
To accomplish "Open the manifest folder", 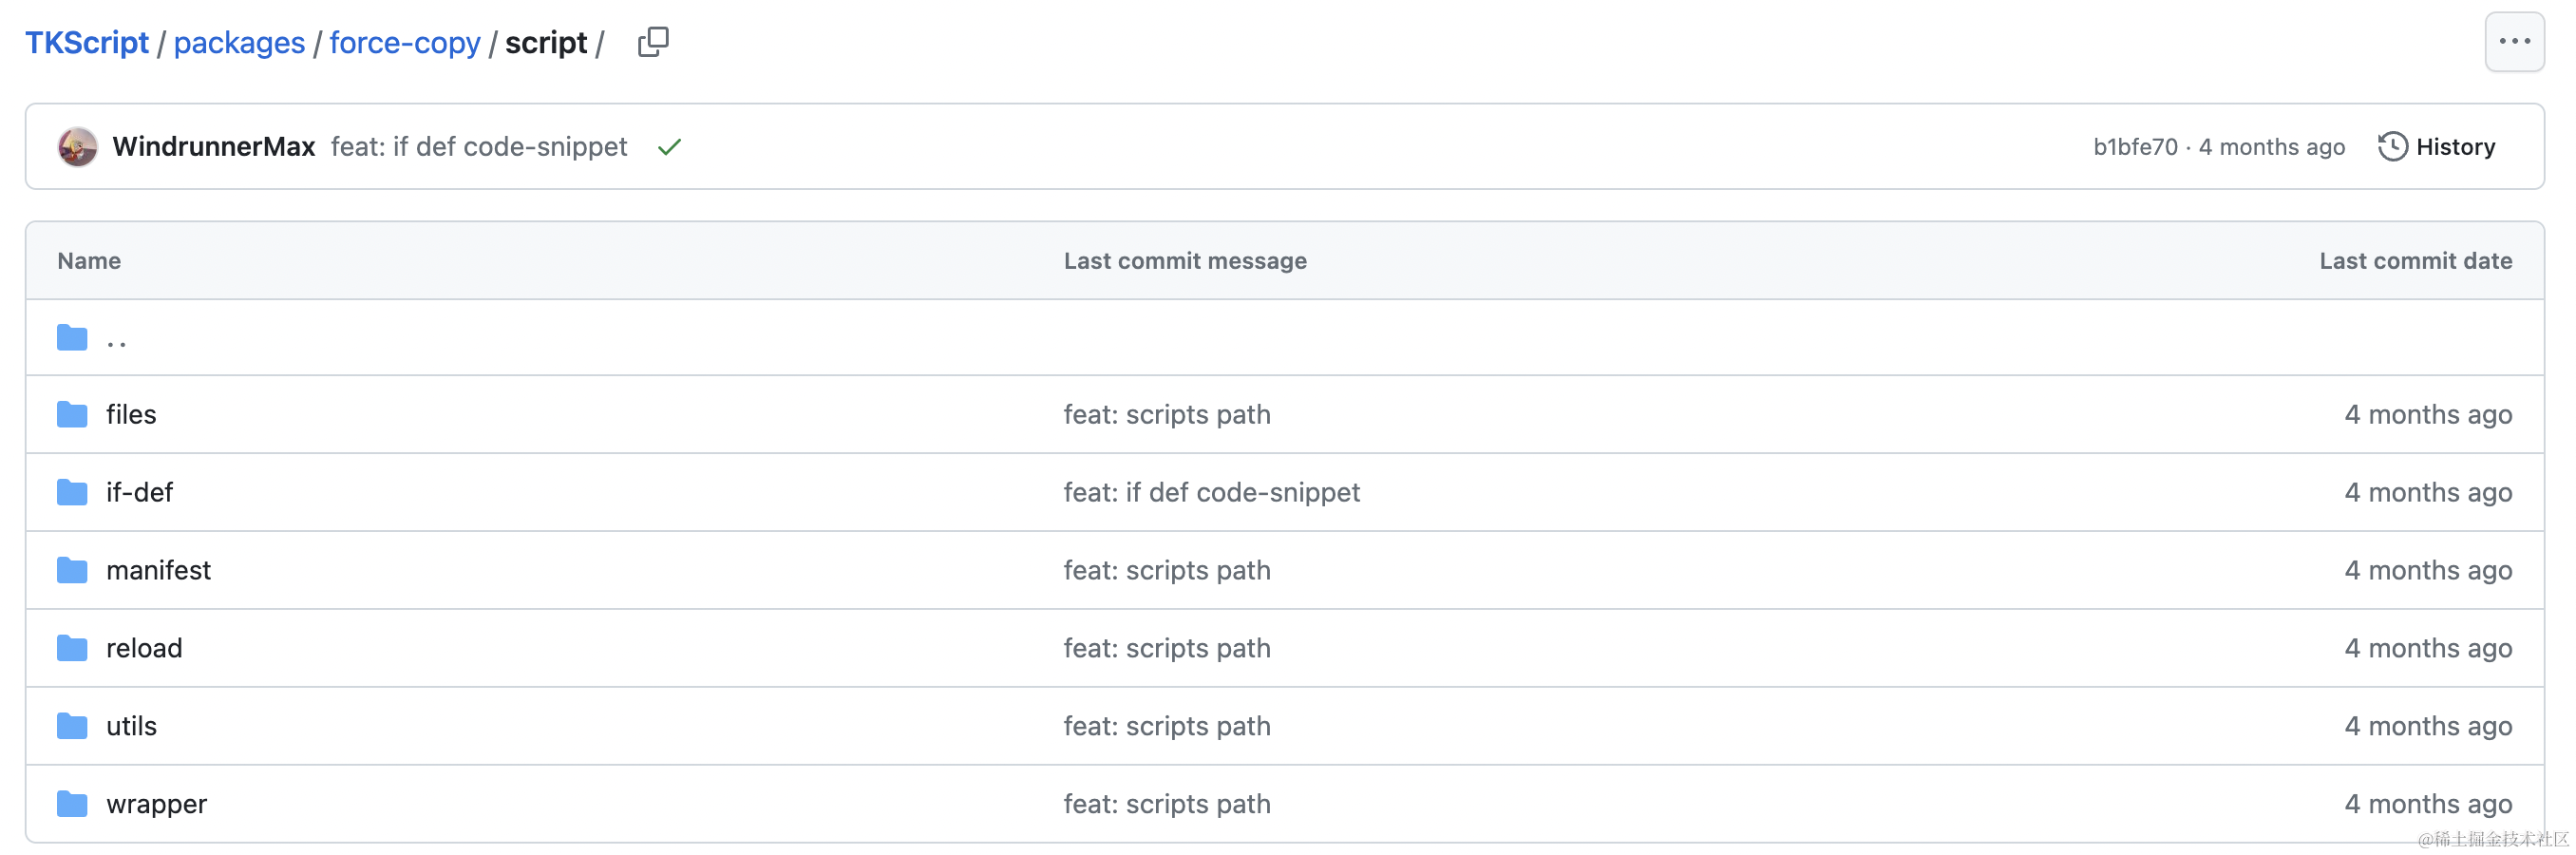I will pyautogui.click(x=158, y=570).
